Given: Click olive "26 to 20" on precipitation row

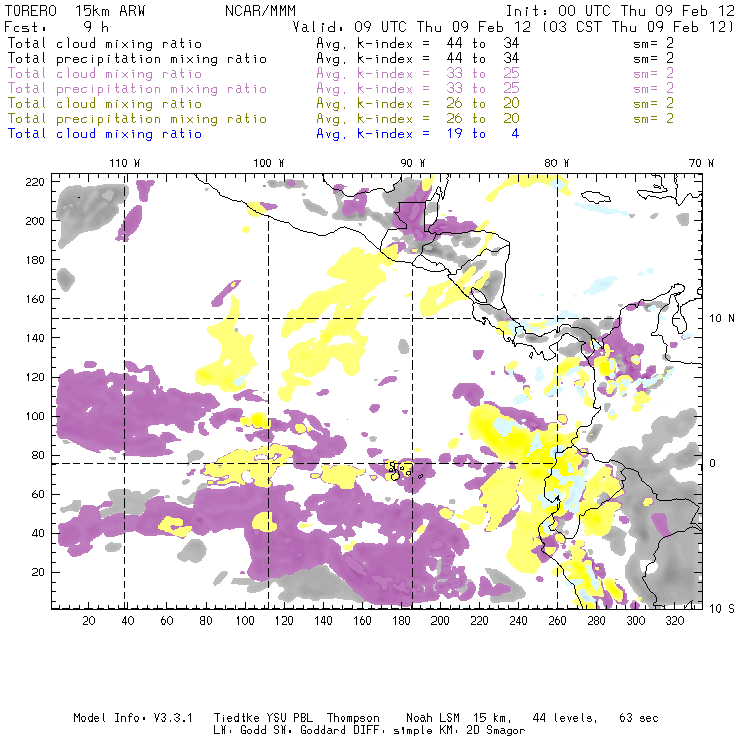Looking at the screenshot, I should [483, 118].
